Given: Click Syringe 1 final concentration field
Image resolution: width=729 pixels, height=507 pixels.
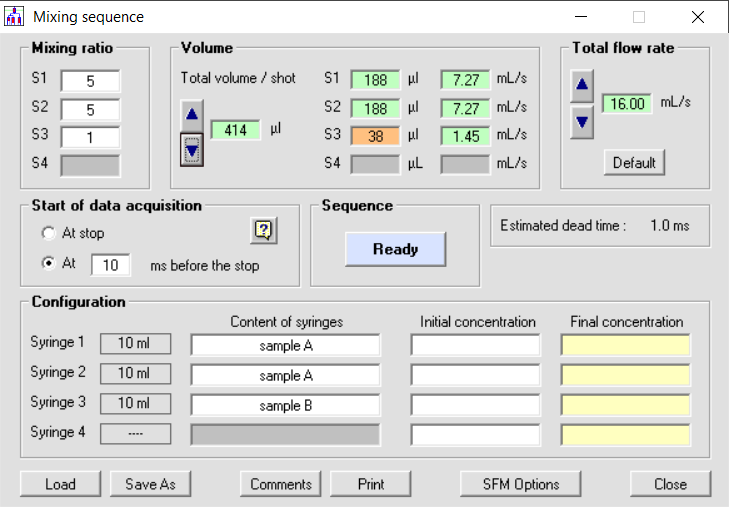Looking at the screenshot, I should pos(625,345).
